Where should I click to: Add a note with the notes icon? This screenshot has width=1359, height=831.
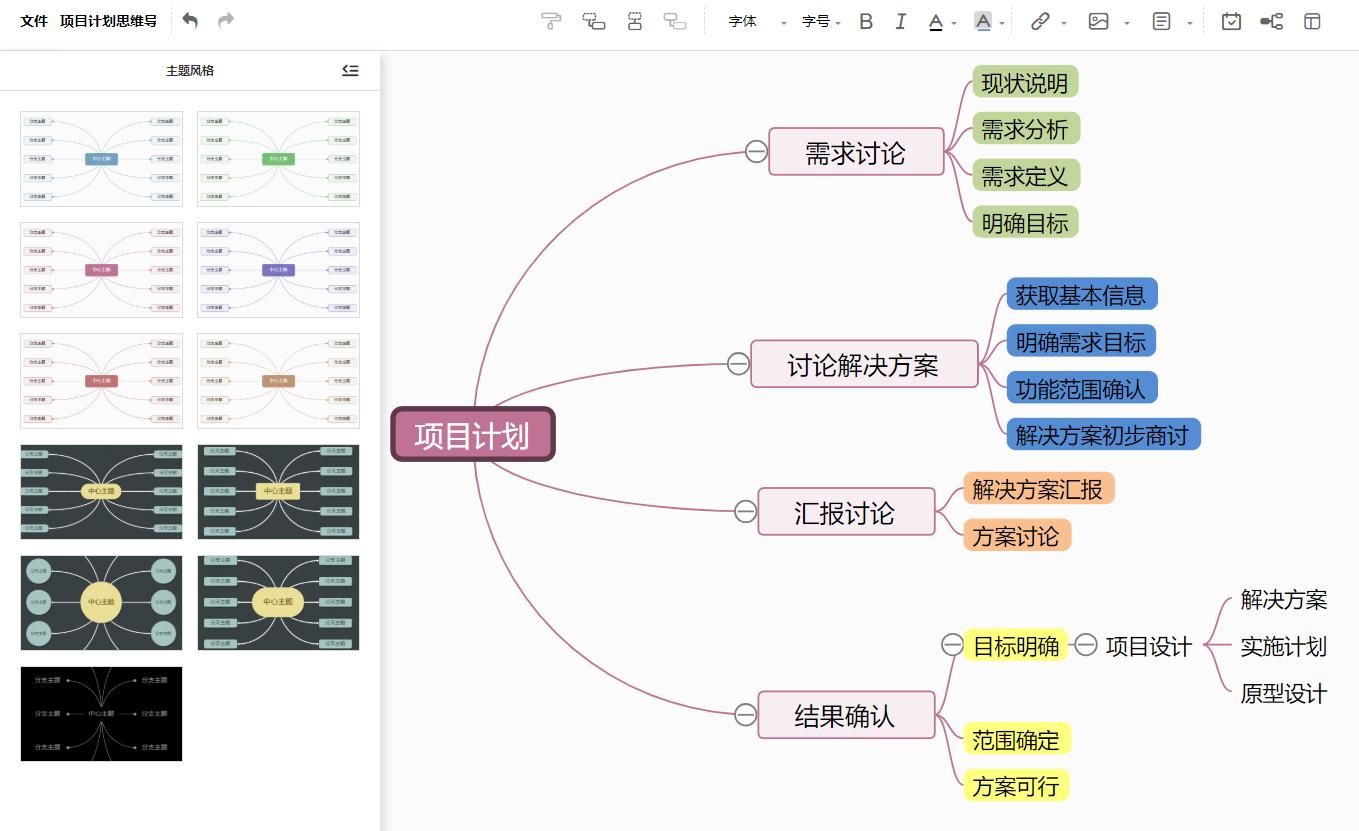coord(1161,21)
